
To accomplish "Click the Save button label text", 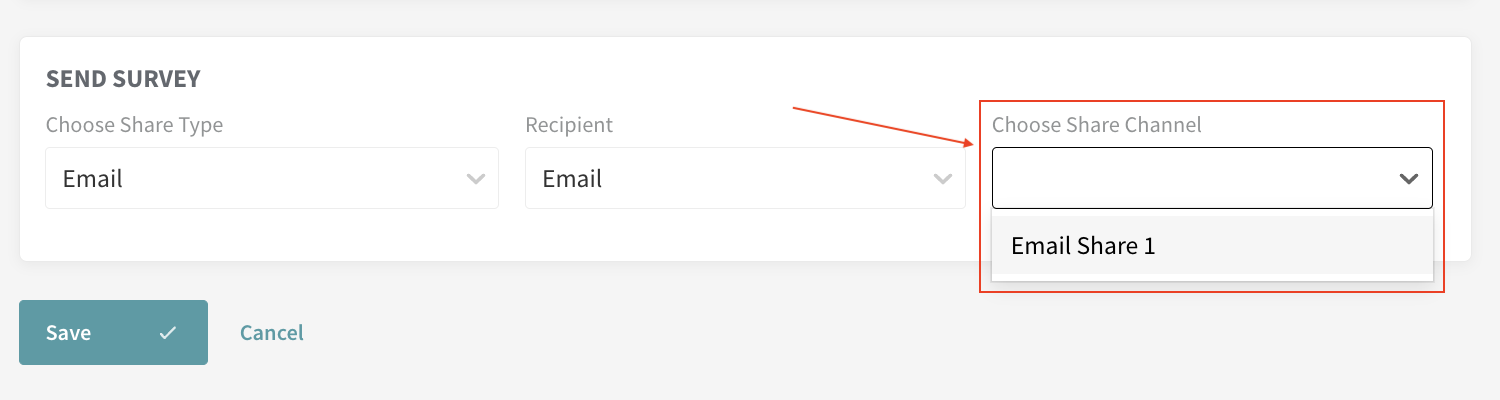I will (69, 333).
